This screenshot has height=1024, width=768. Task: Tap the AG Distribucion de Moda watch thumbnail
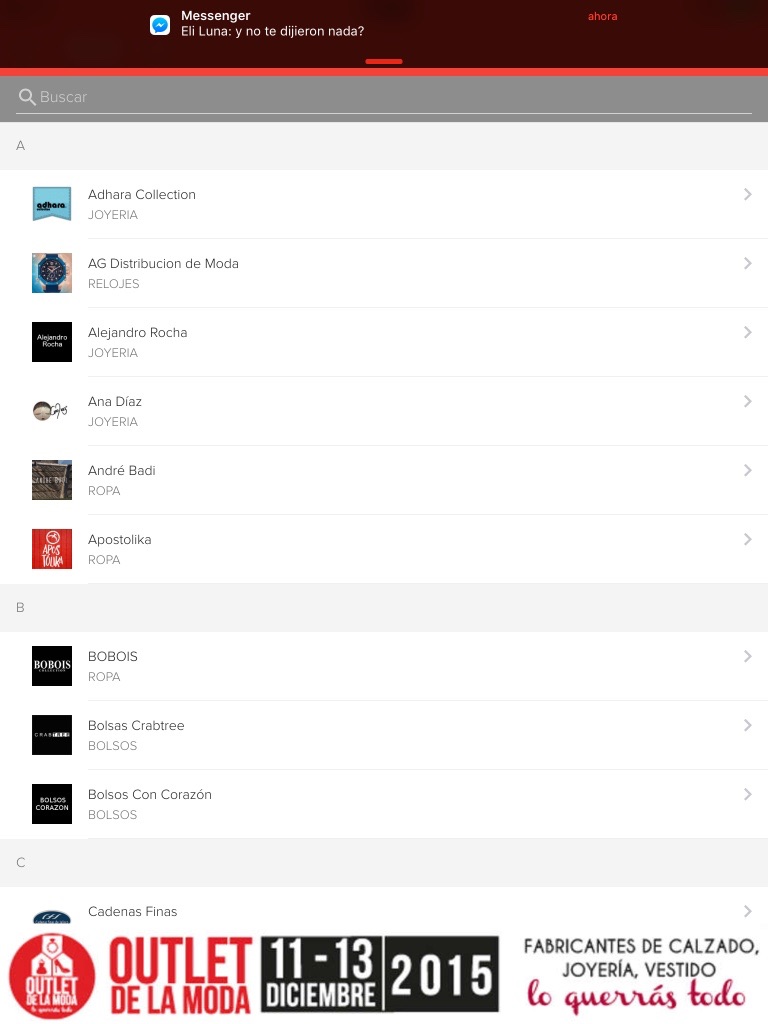52,273
